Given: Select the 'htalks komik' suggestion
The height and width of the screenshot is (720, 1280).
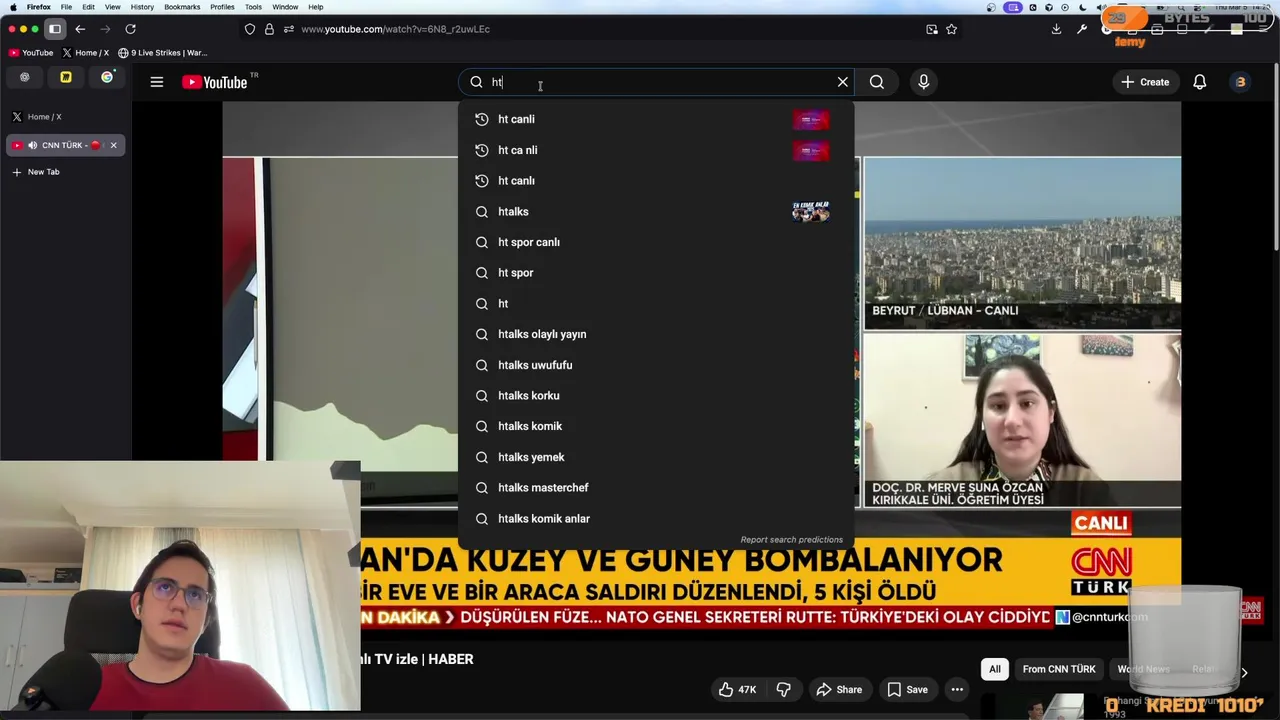Looking at the screenshot, I should 656,426.
